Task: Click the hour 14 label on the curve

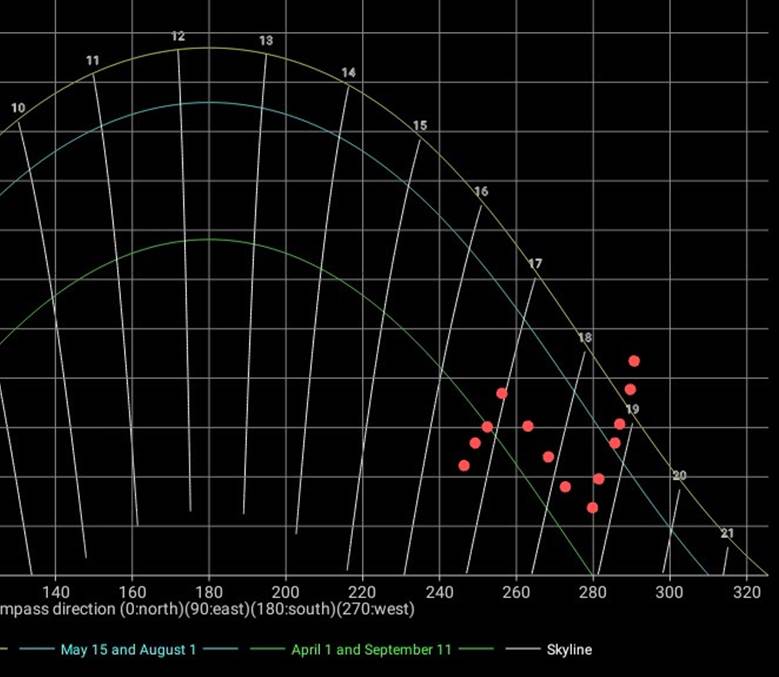Action: (348, 73)
